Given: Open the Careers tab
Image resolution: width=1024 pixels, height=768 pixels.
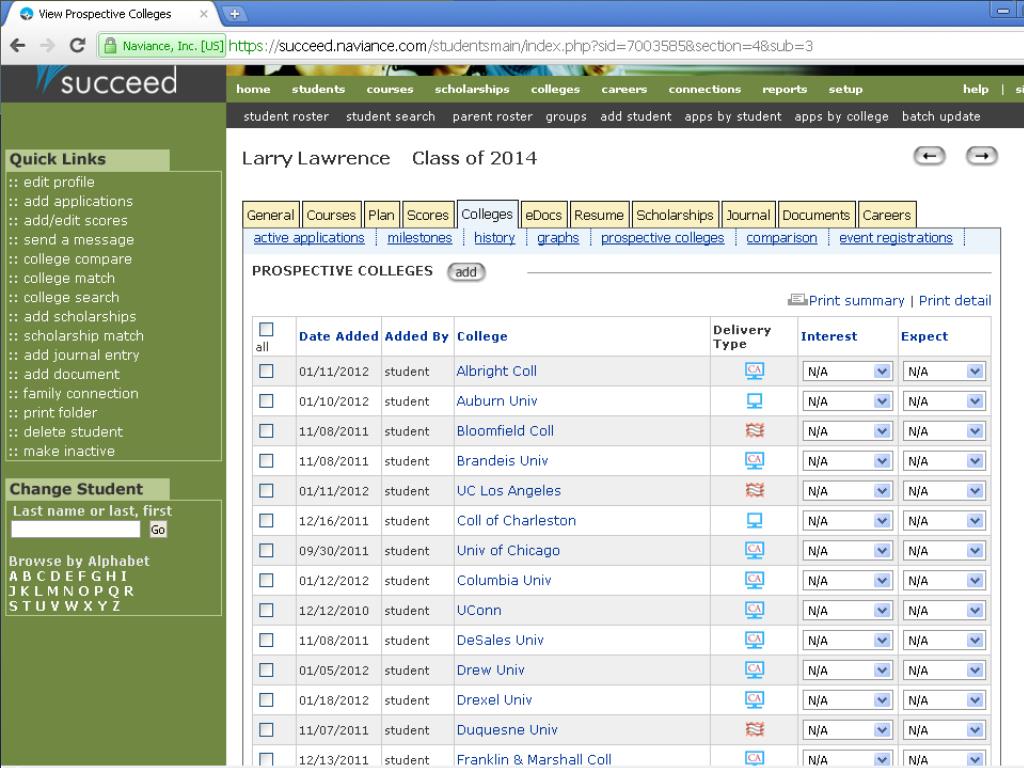Looking at the screenshot, I should coord(886,215).
